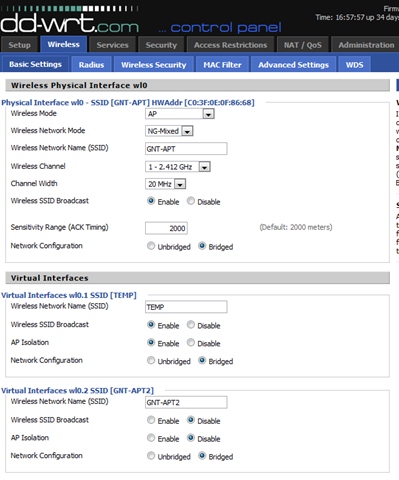
Task: Click the GNT-APT SSID input field
Action: [x=186, y=149]
